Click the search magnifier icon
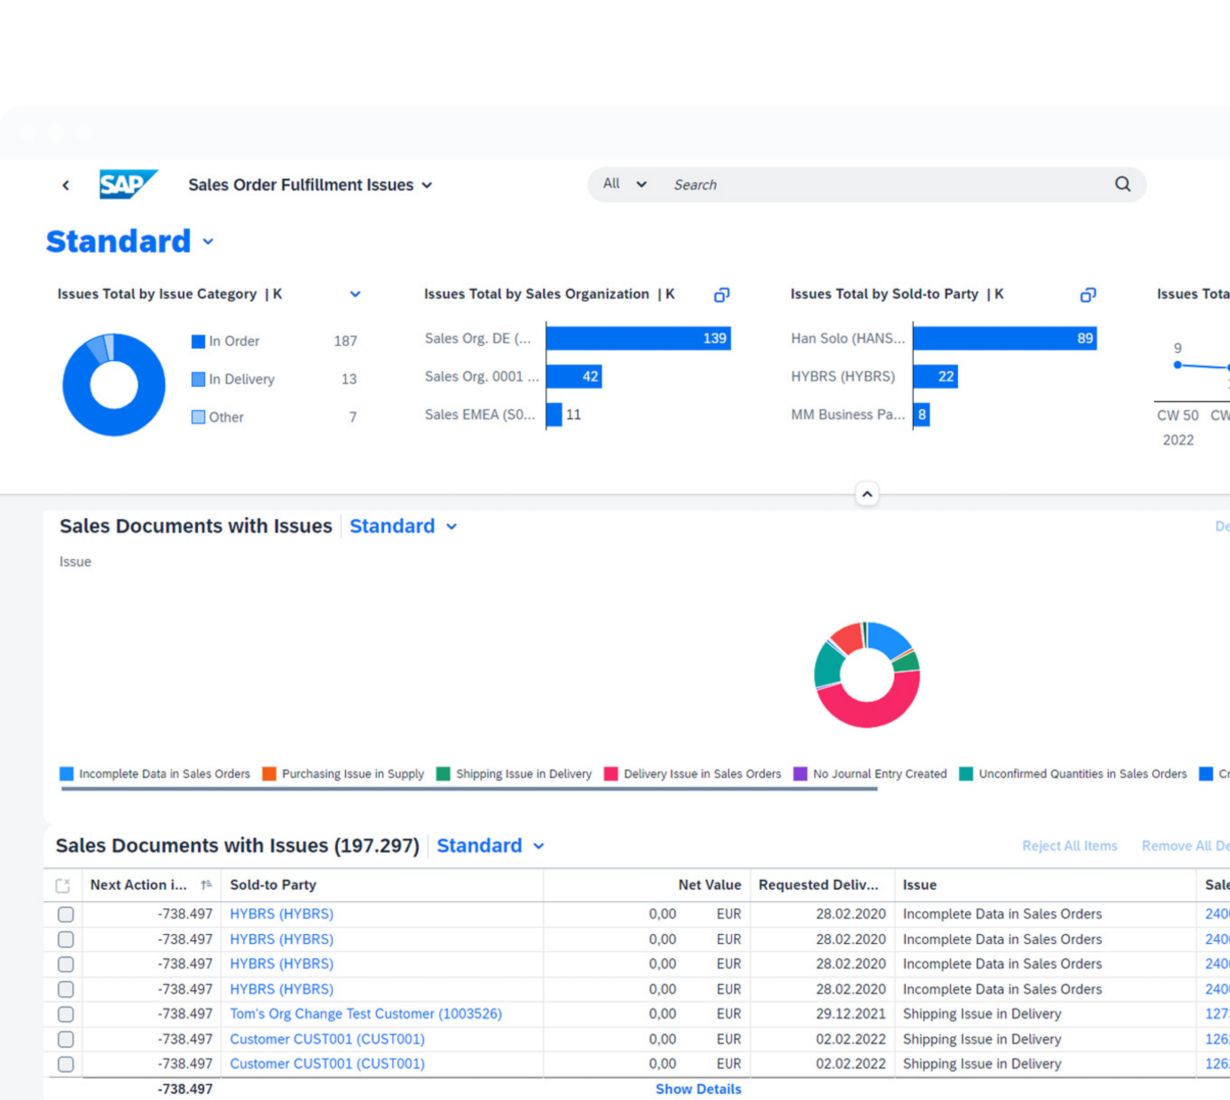1230x1100 pixels. 1122,184
